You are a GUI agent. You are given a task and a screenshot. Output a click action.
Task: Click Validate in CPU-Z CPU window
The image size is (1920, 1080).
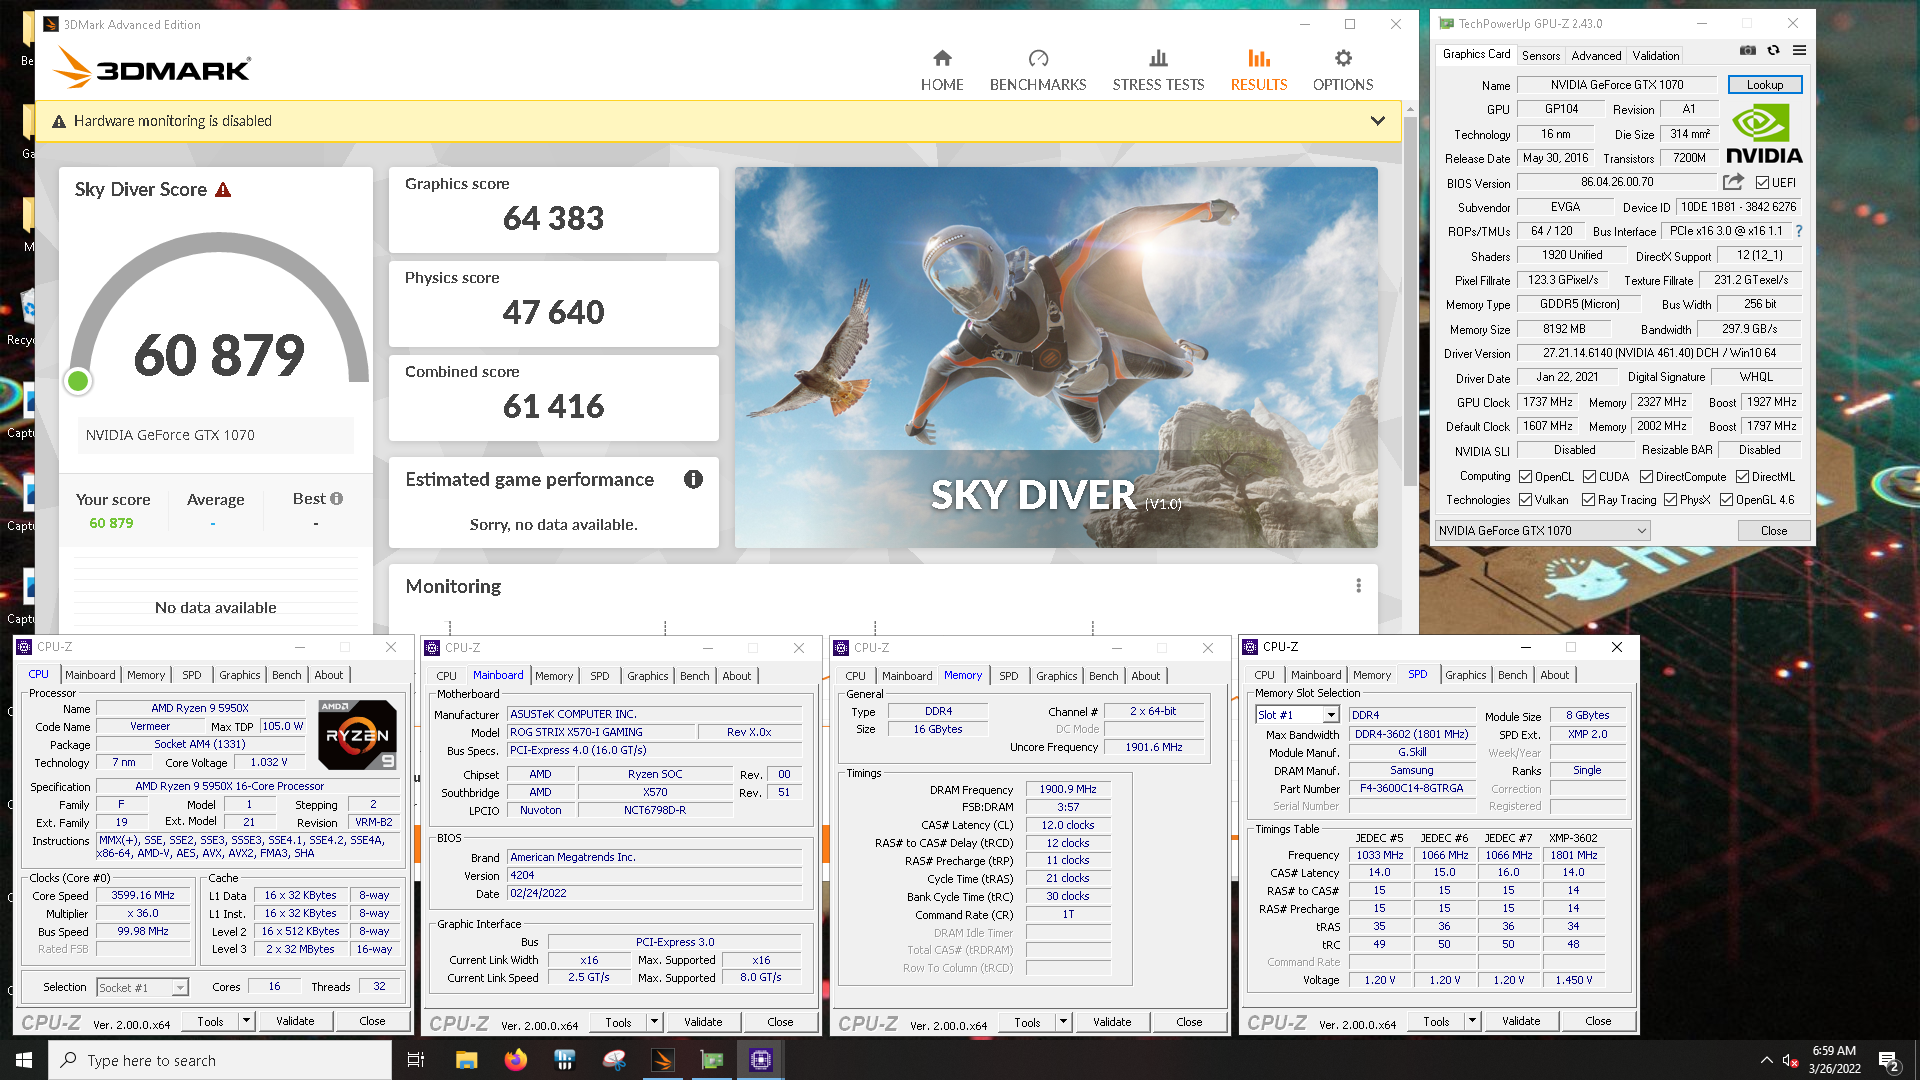coord(295,1021)
